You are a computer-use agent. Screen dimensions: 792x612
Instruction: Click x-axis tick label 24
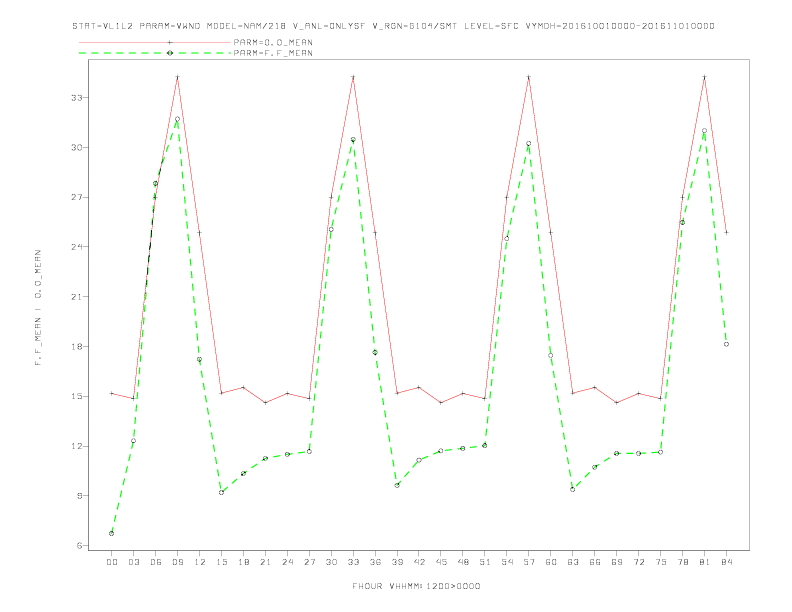[x=287, y=562]
